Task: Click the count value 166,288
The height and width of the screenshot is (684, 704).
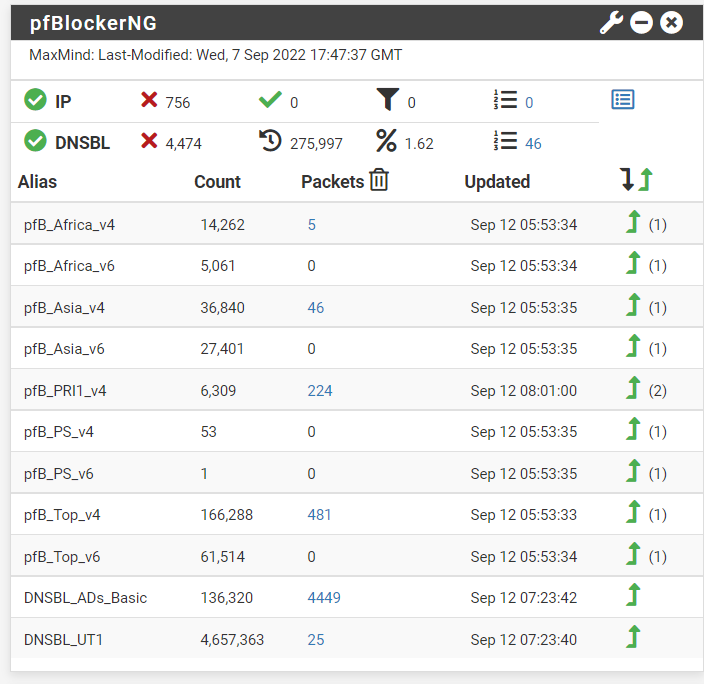Action: pos(227,515)
